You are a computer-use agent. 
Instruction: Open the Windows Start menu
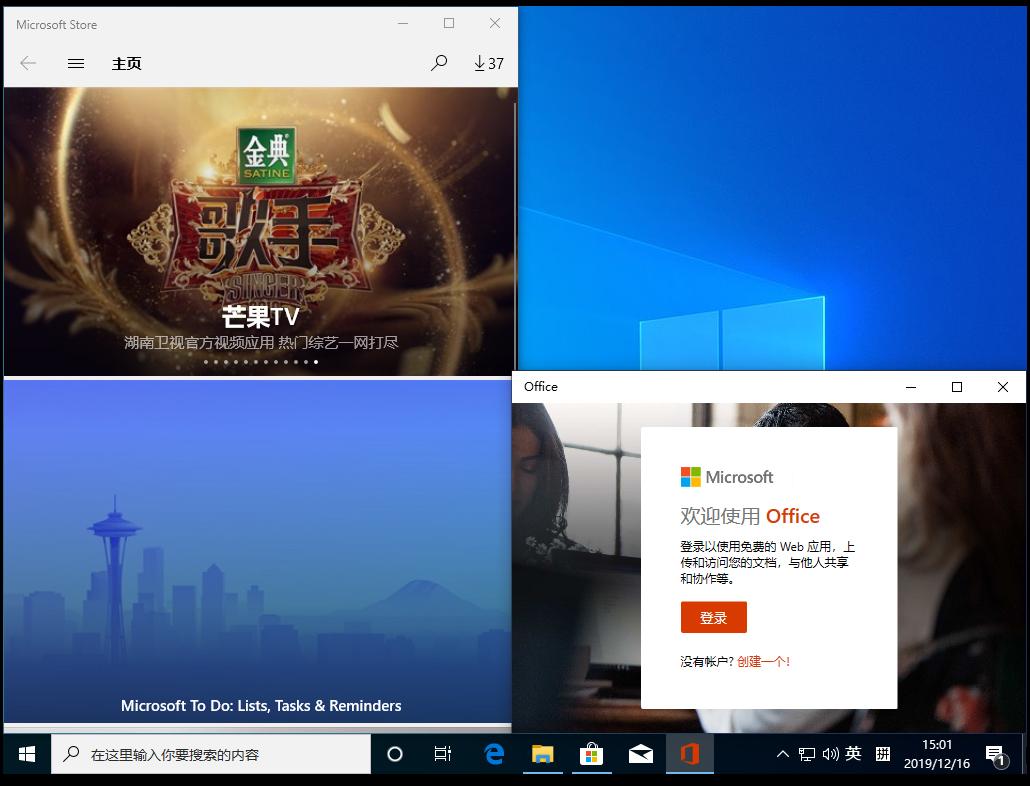[x=26, y=754]
